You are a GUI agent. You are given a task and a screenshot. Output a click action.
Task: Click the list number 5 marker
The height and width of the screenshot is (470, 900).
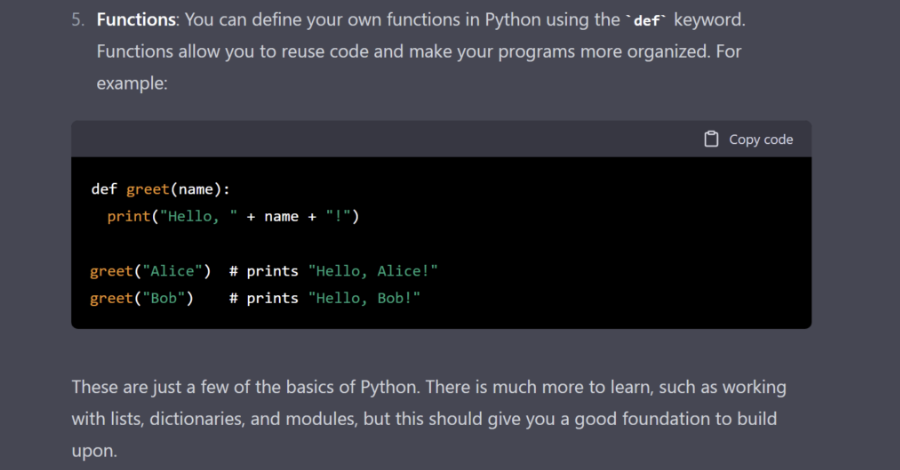[77, 20]
